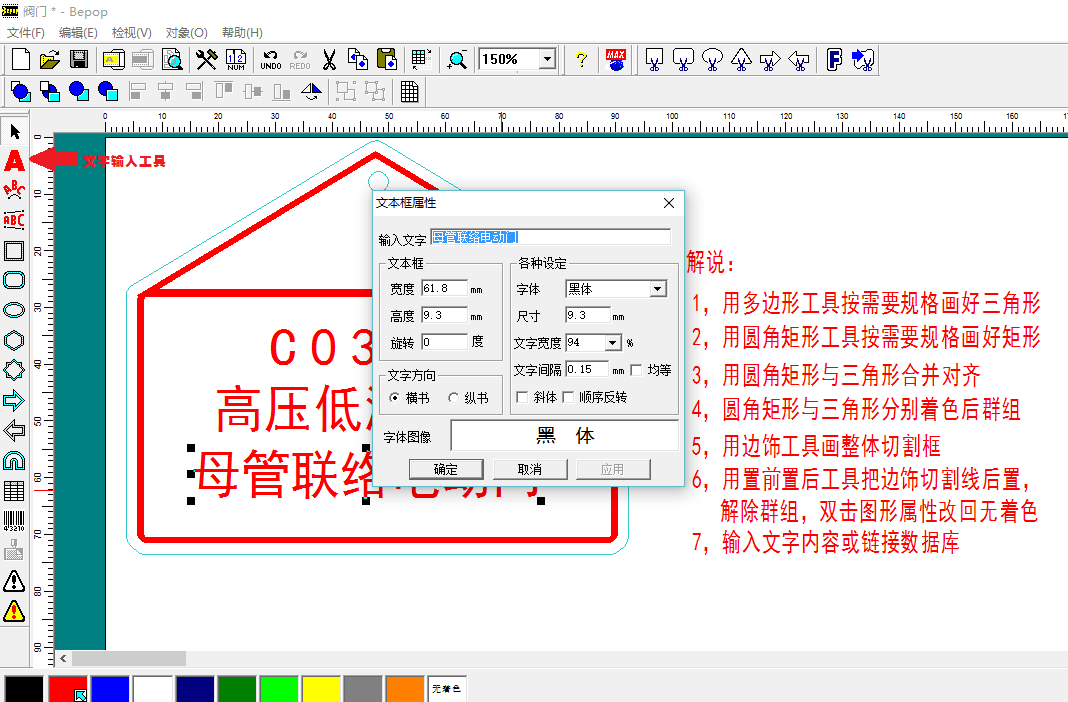Paste from clipboard with the paste icon
The image size is (1068, 702).
[x=387, y=60]
